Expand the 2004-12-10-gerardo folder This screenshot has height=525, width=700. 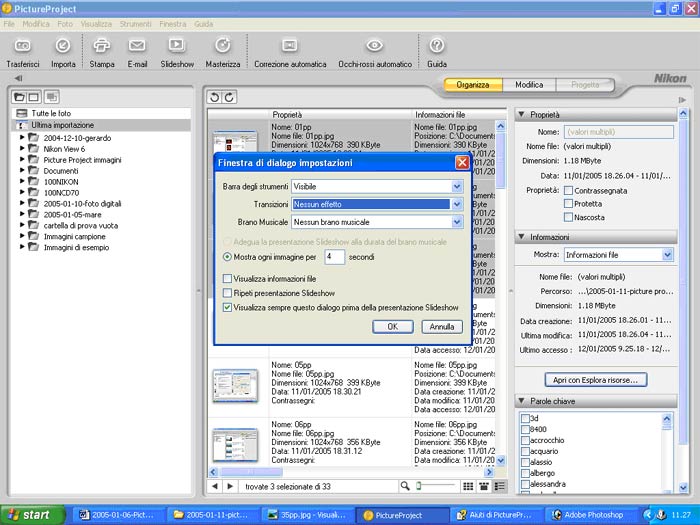22,138
